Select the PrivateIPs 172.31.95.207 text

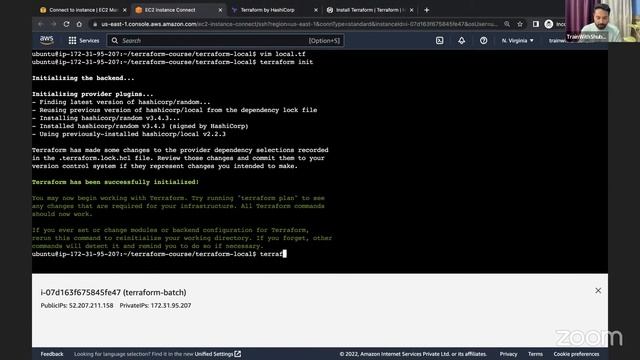(x=155, y=305)
